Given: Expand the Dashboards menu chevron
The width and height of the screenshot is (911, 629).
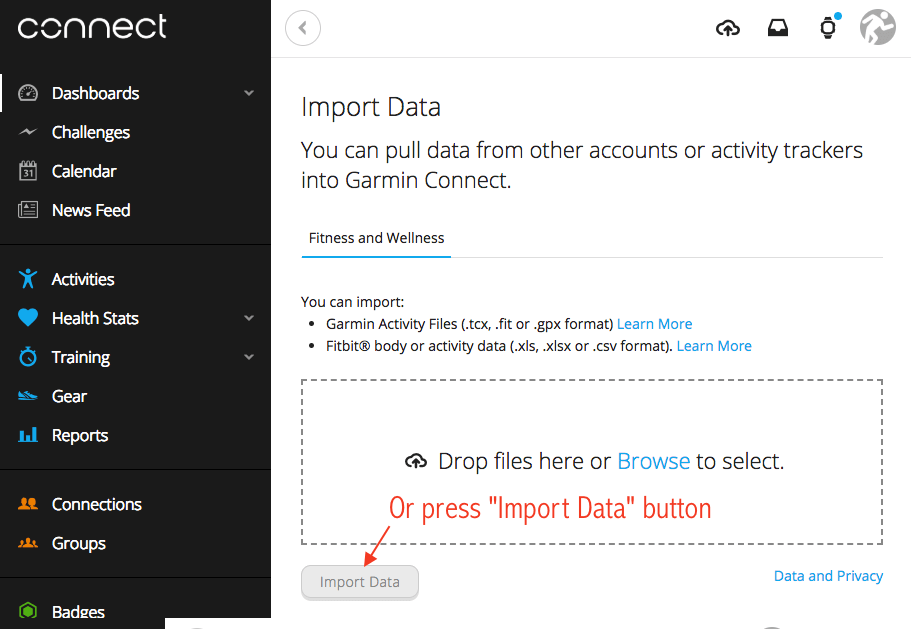Looking at the screenshot, I should (249, 93).
